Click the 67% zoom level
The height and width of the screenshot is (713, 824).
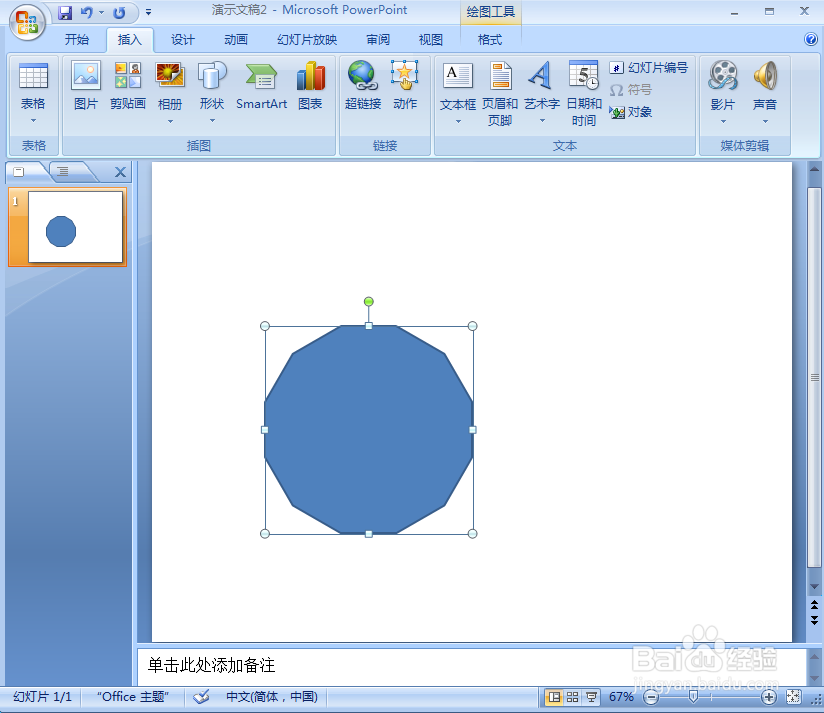coord(621,697)
